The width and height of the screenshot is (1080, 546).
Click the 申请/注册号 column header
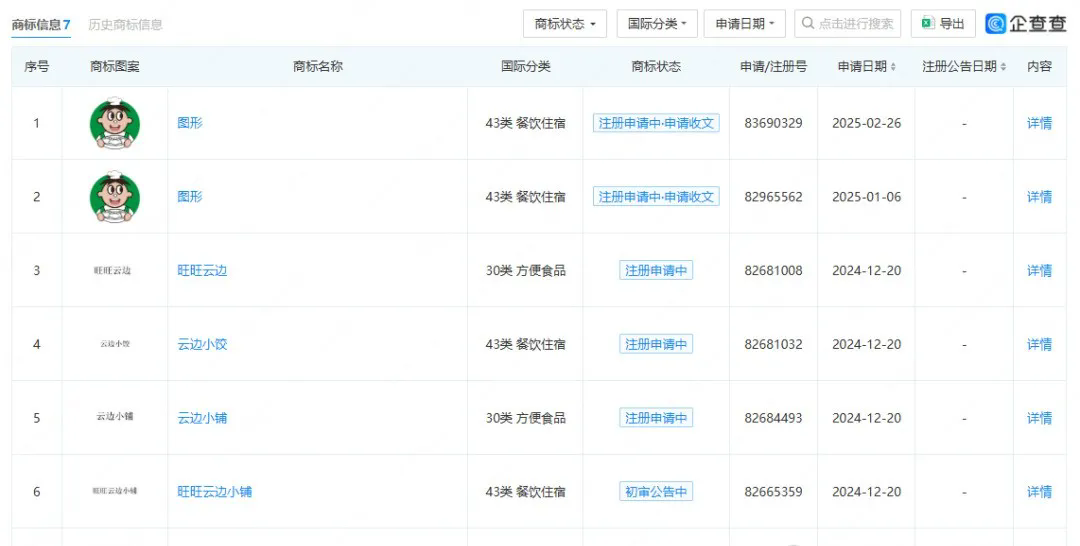(x=773, y=67)
